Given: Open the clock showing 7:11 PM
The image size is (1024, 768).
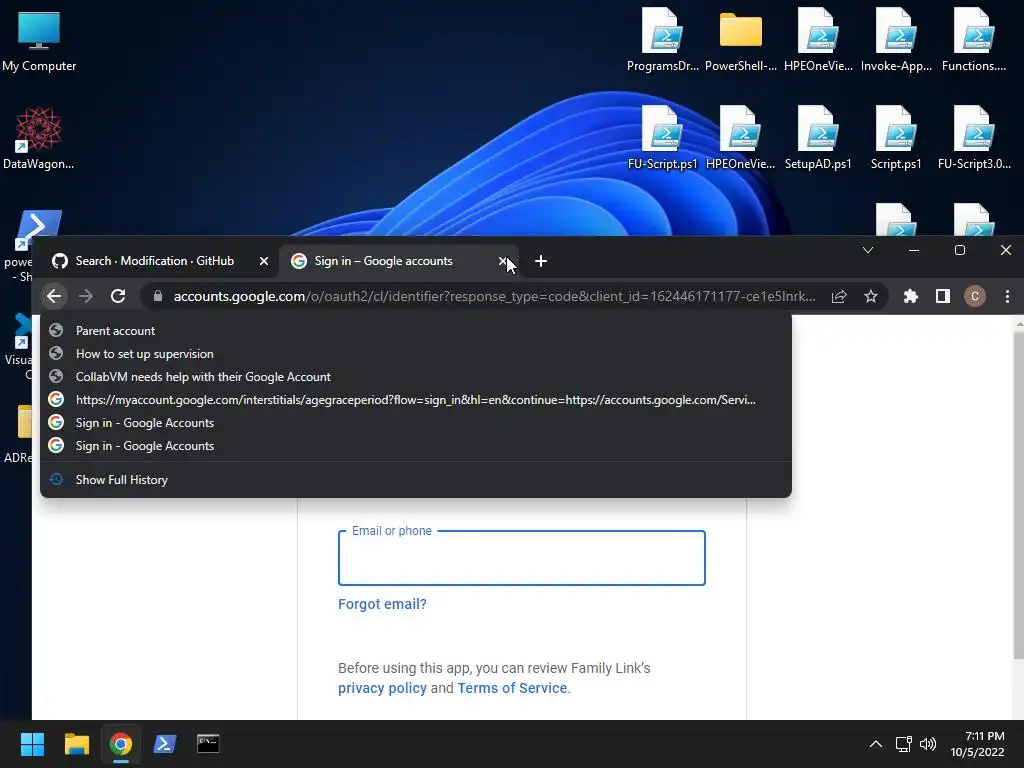Looking at the screenshot, I should point(978,744).
